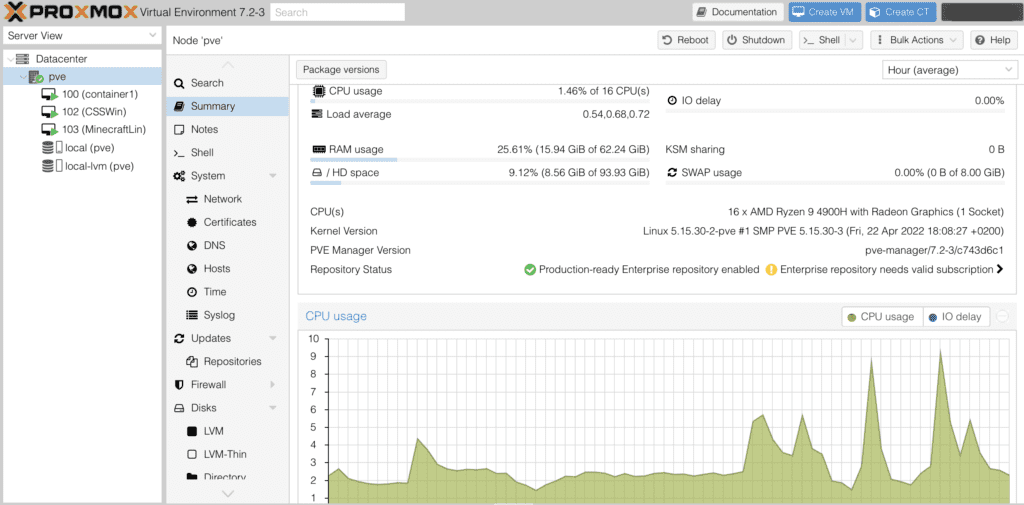1024x505 pixels.
Task: Click the Syslog list icon
Action: pyautogui.click(x=192, y=315)
